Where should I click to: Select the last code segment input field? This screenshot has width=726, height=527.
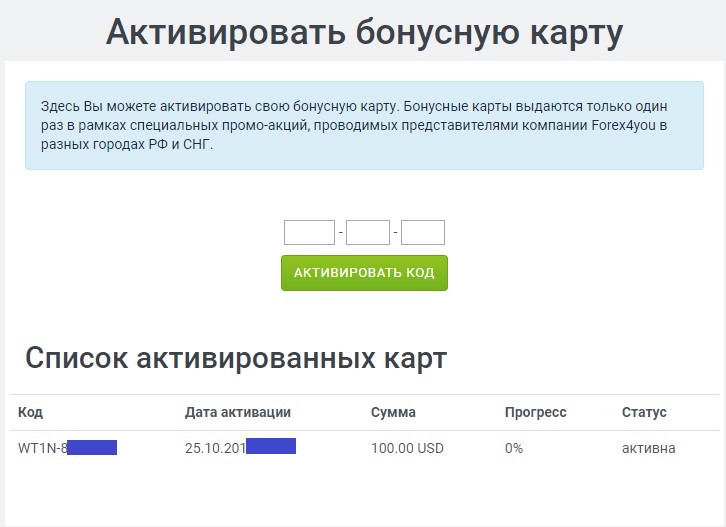click(422, 233)
